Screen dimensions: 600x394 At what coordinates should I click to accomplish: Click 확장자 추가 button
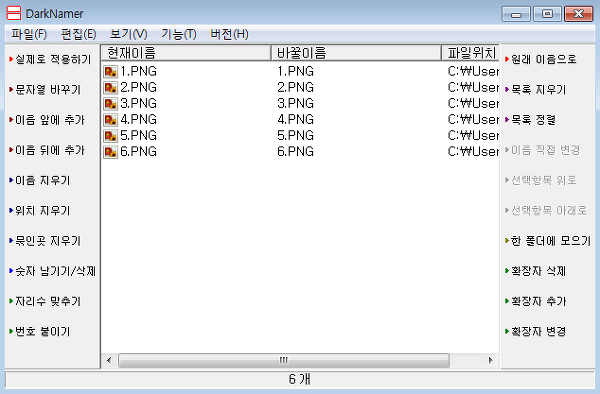coord(535,301)
